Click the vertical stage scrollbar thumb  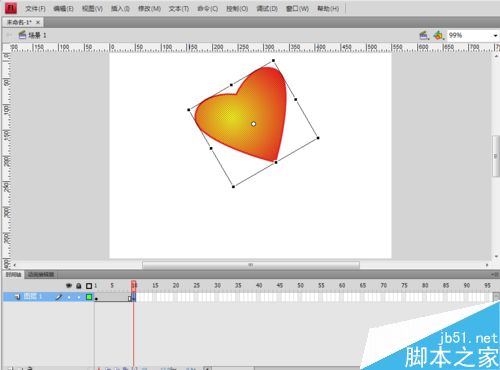click(x=496, y=156)
